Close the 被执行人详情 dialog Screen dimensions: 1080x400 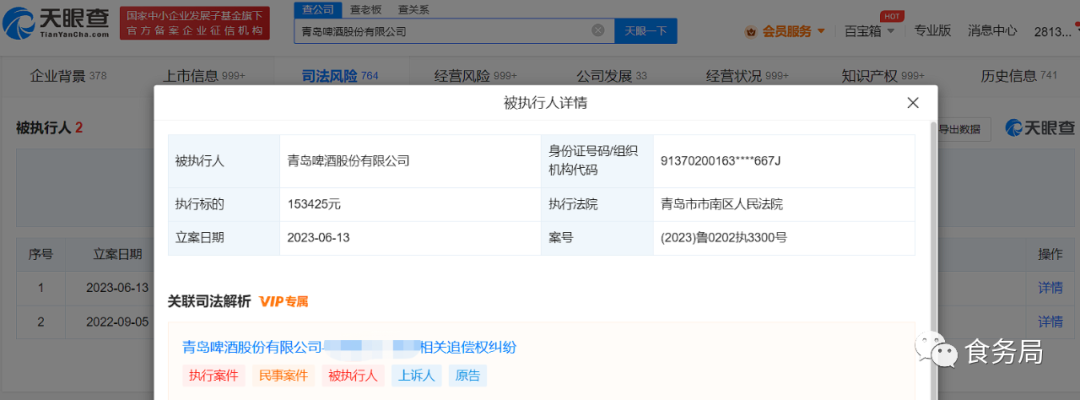tap(913, 103)
